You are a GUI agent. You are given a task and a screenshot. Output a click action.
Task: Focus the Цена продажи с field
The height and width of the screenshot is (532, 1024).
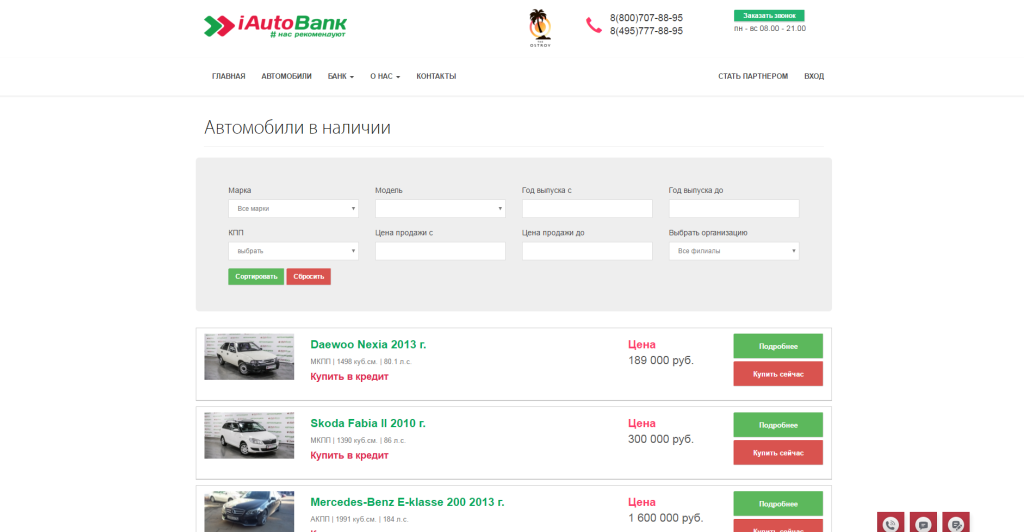click(440, 251)
